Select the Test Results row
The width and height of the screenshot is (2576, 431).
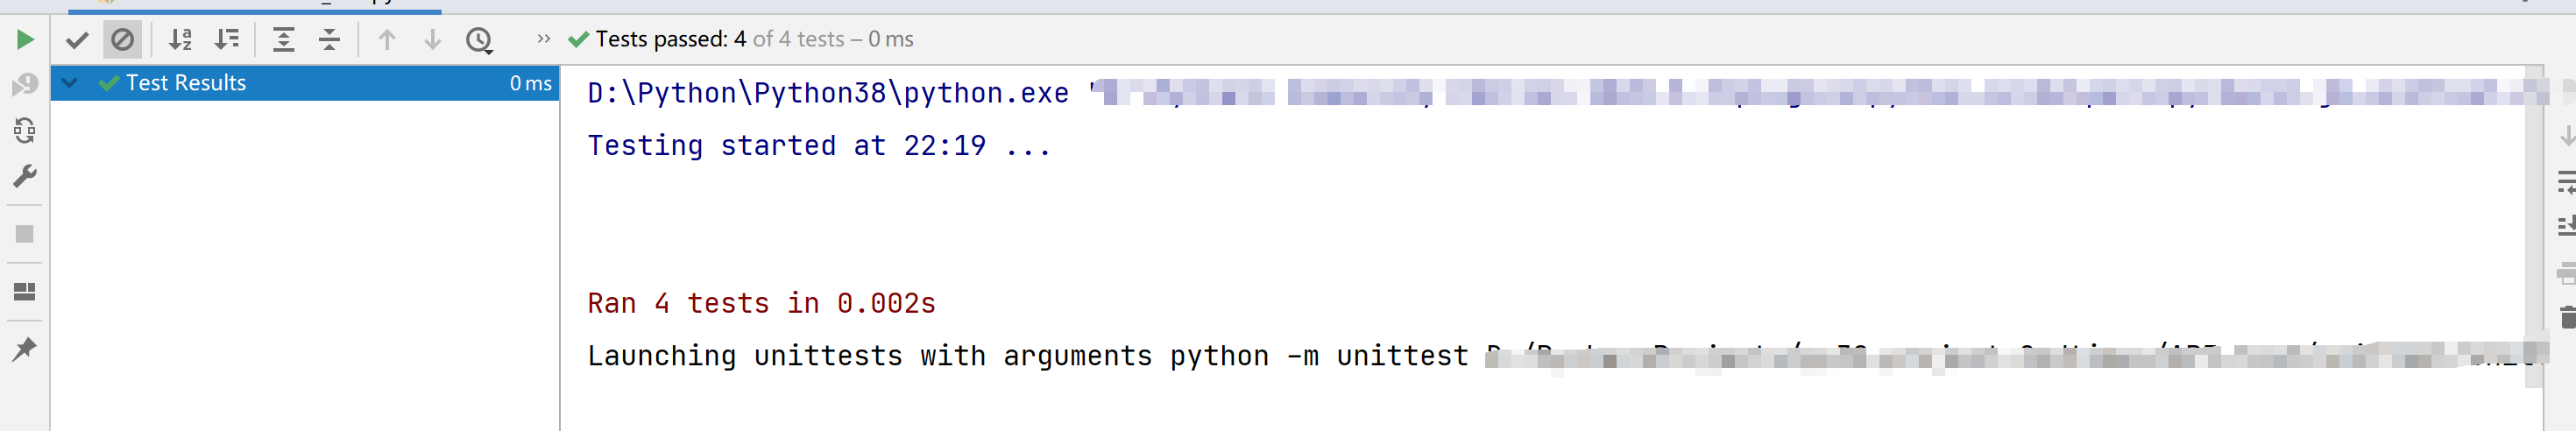click(305, 83)
